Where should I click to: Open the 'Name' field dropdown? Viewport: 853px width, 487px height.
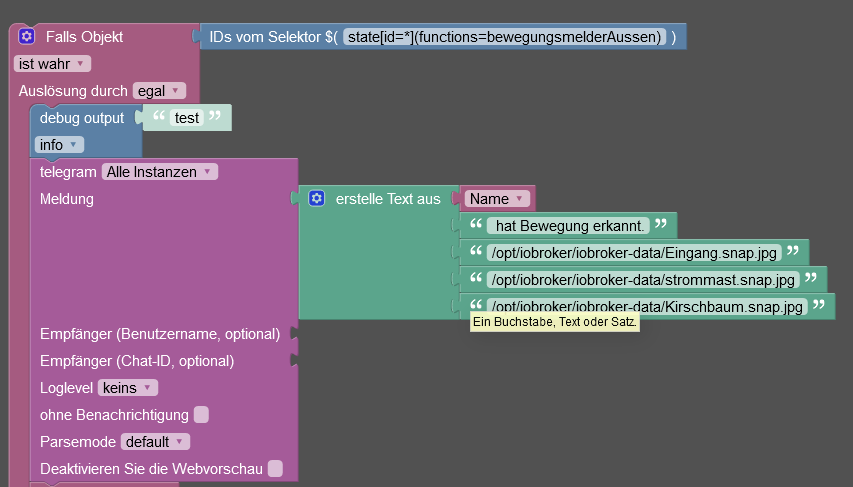497,199
